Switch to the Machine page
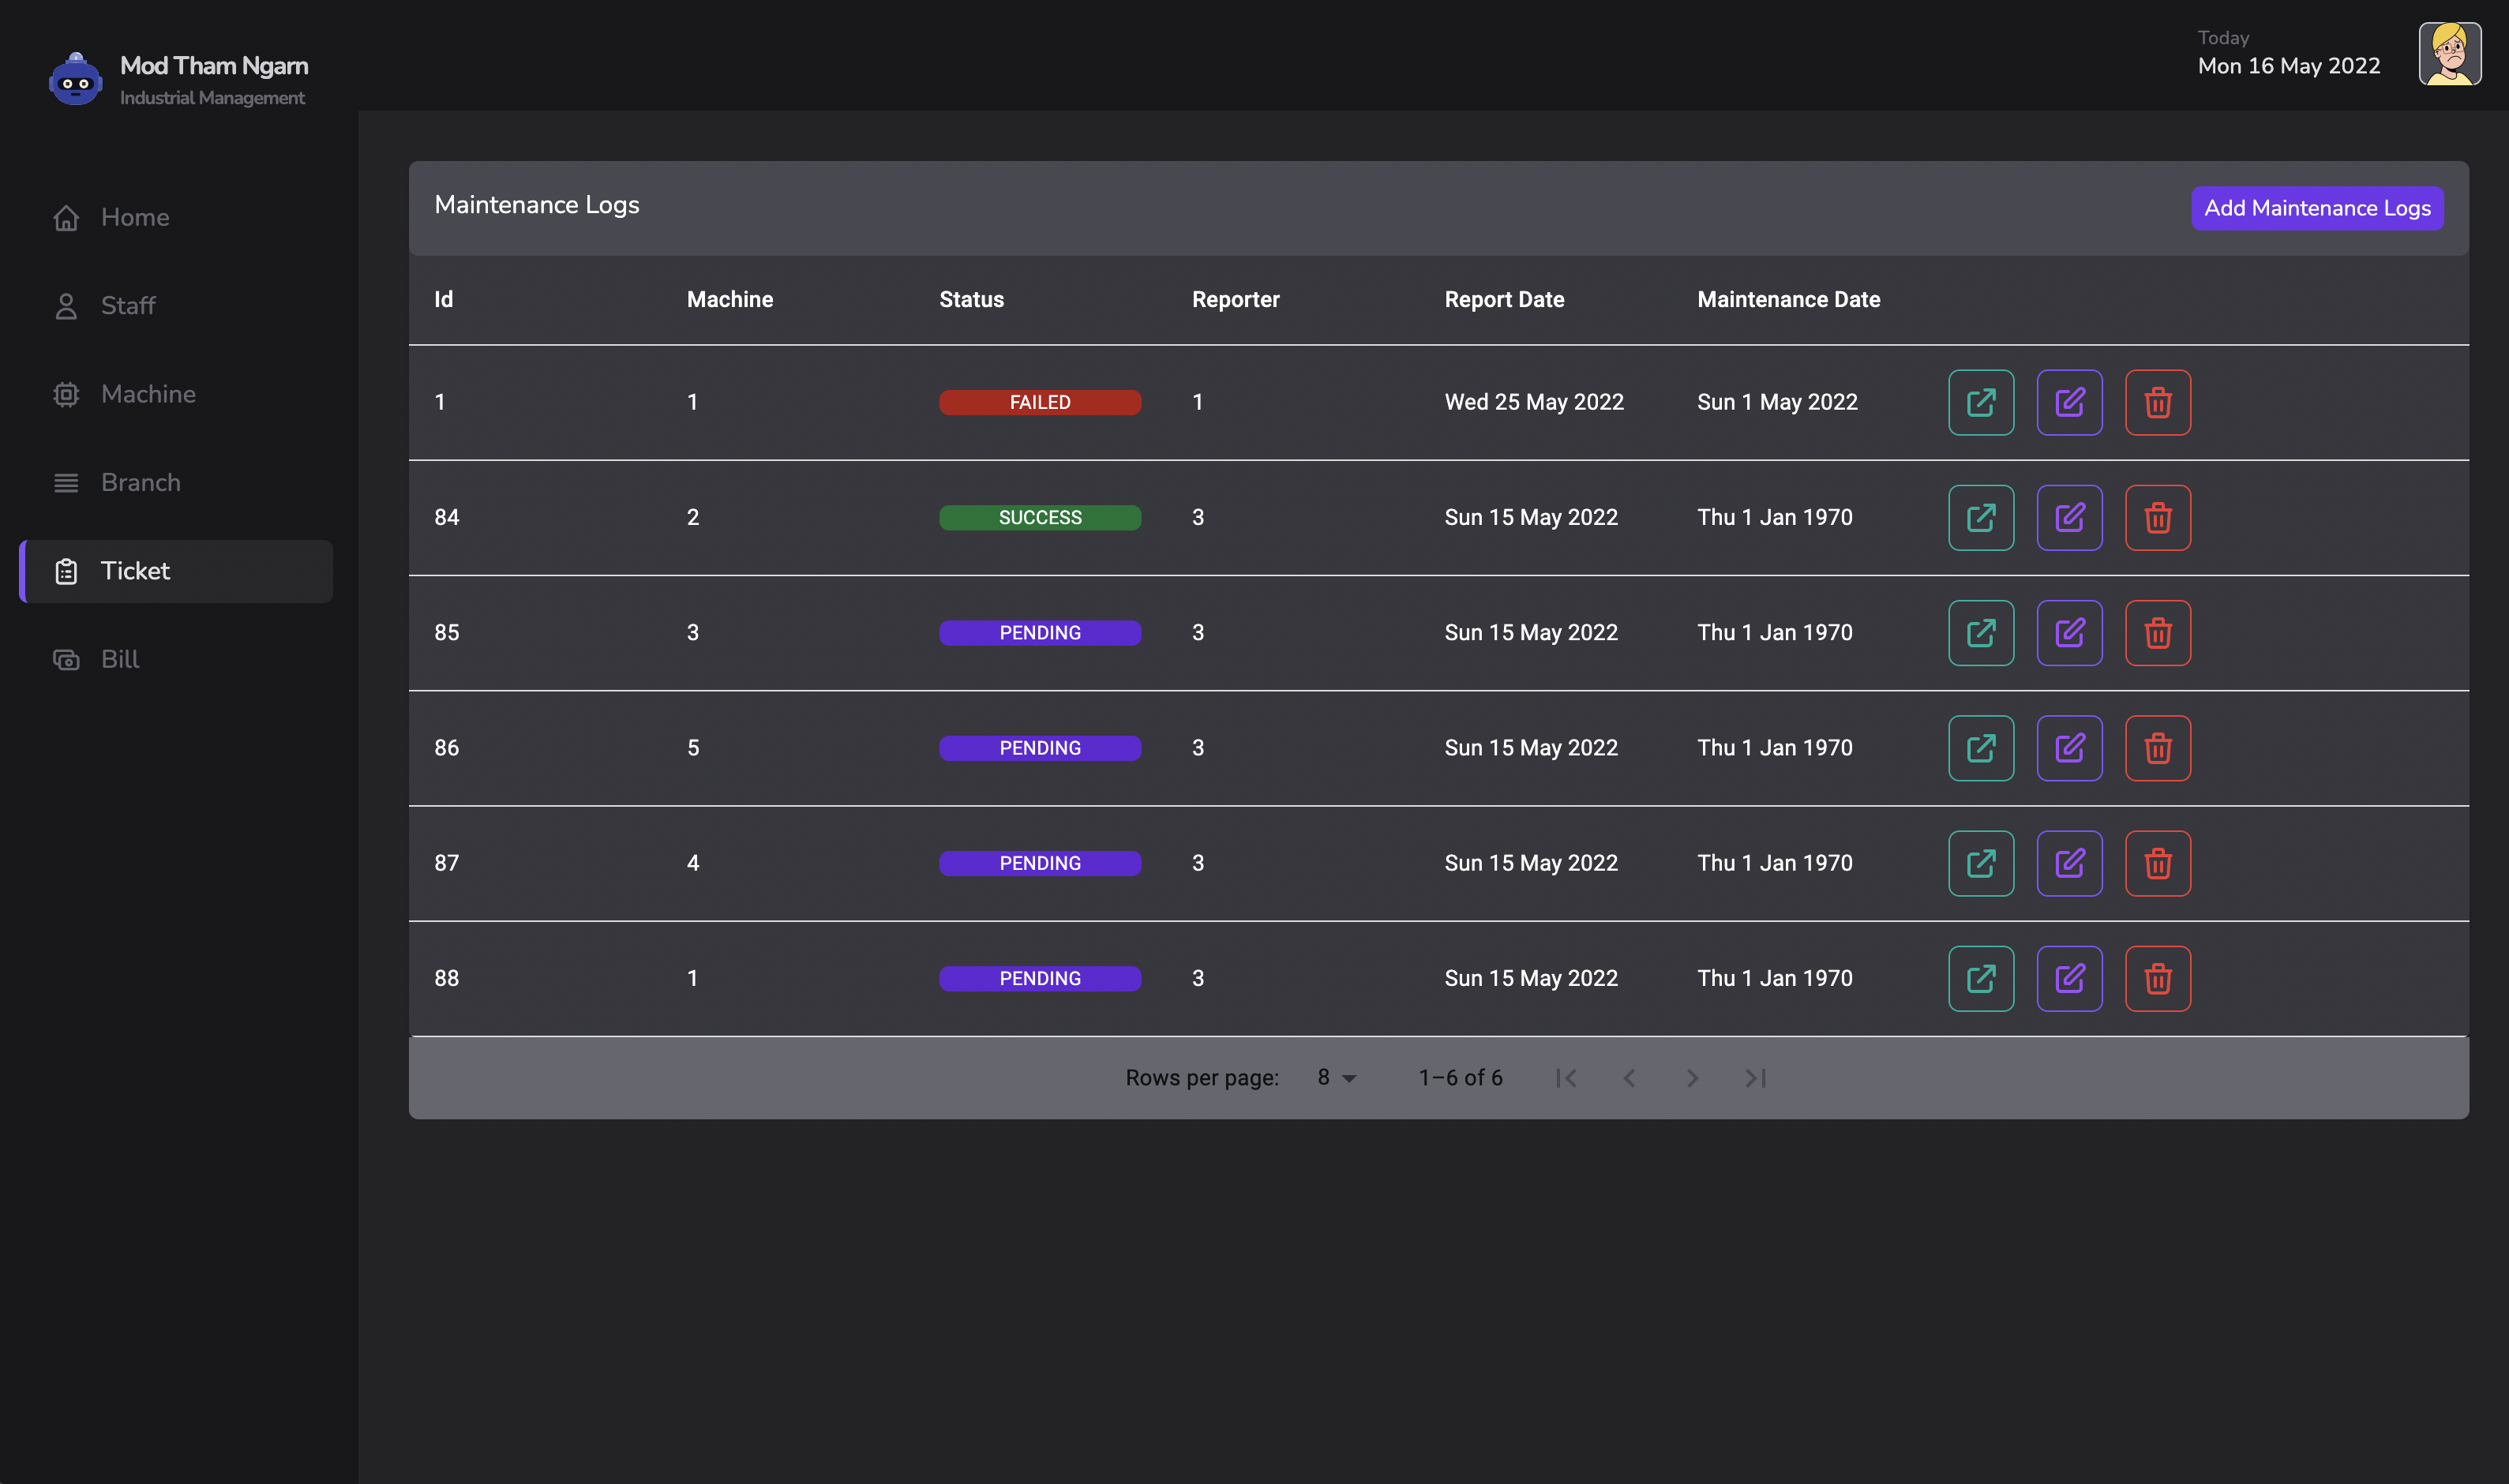The image size is (2509, 1484). click(148, 394)
